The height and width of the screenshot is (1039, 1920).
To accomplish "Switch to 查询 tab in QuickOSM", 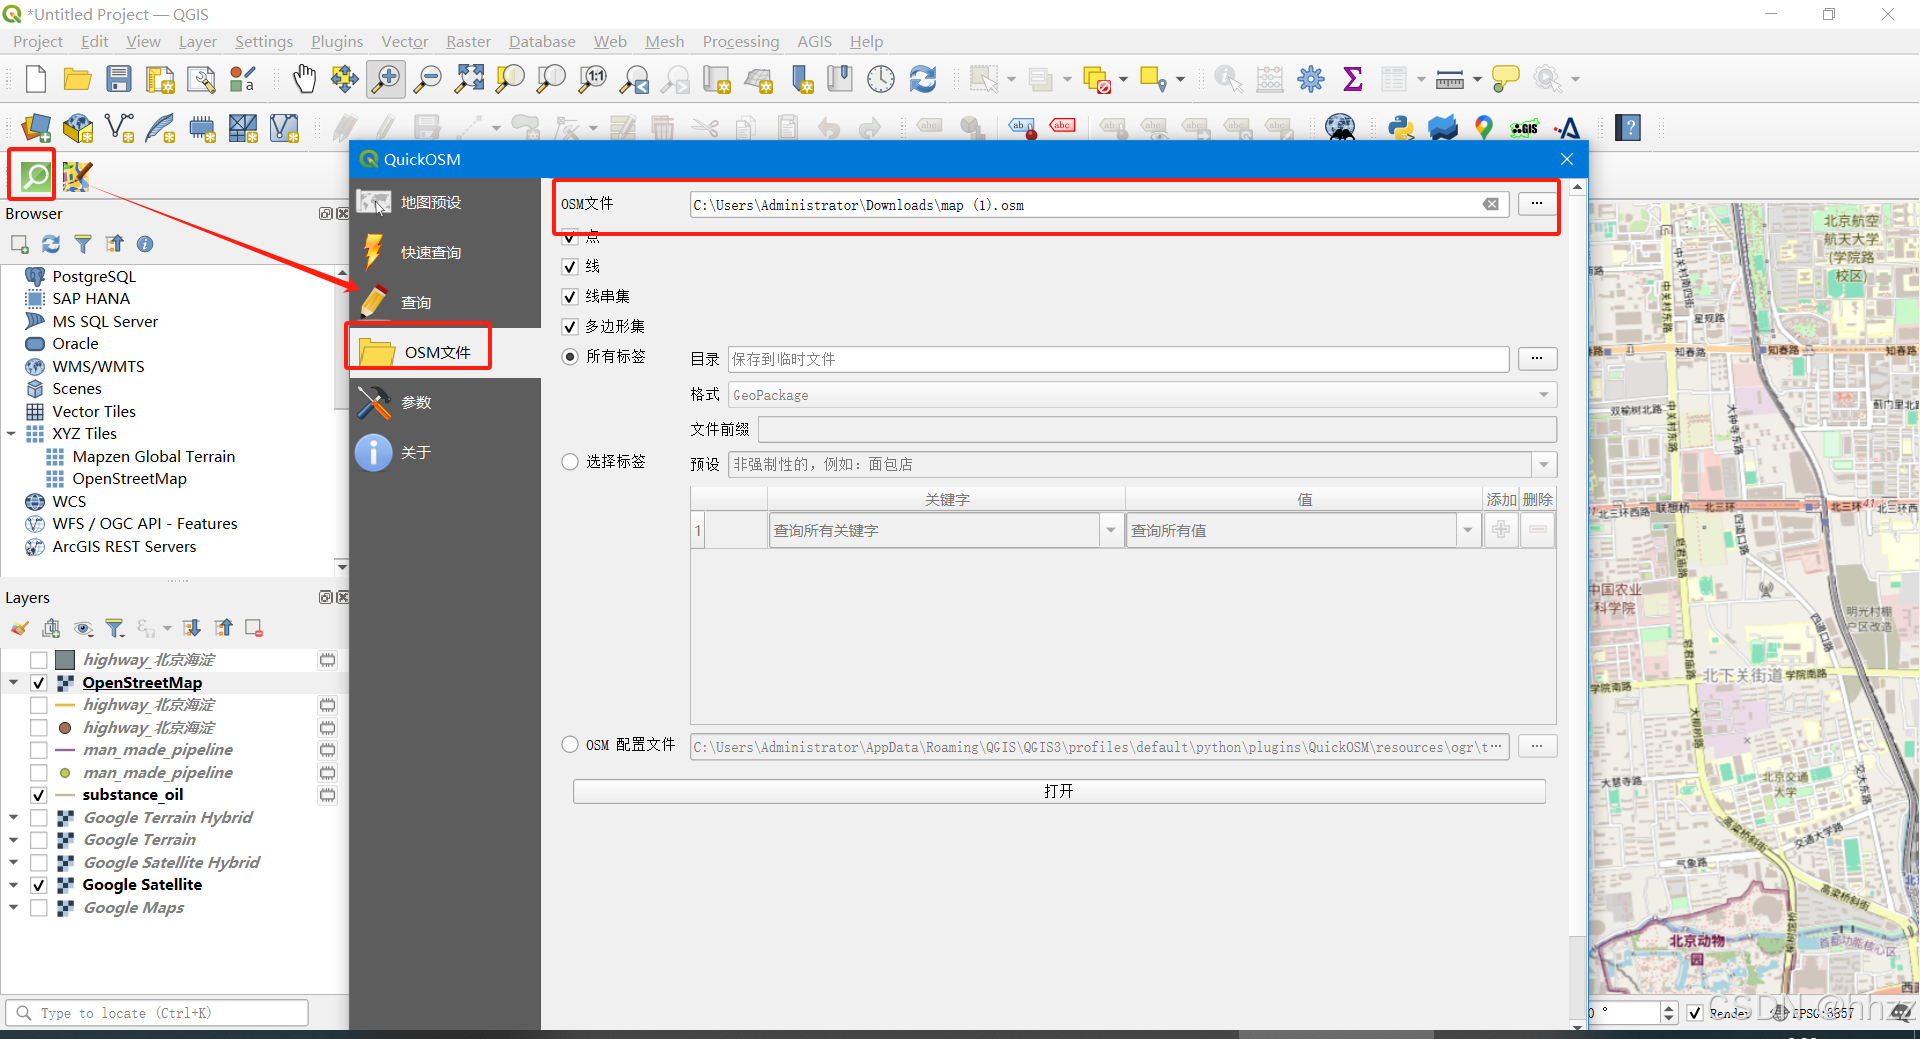I will coord(445,303).
